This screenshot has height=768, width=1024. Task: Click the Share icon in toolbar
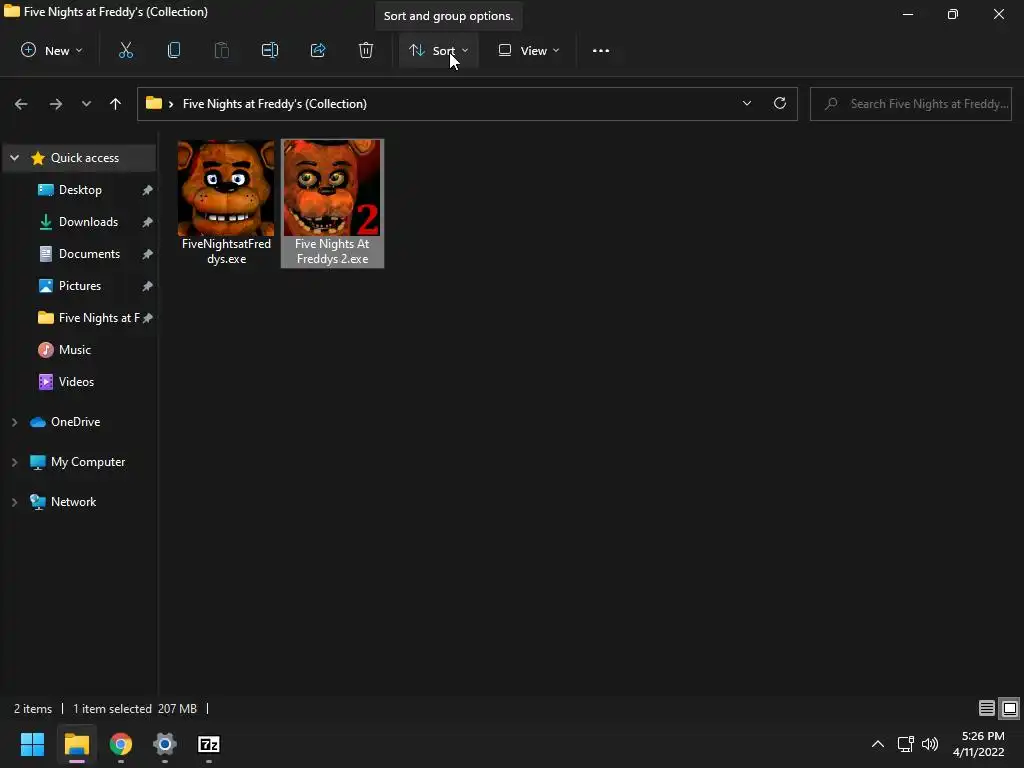pyautogui.click(x=318, y=50)
